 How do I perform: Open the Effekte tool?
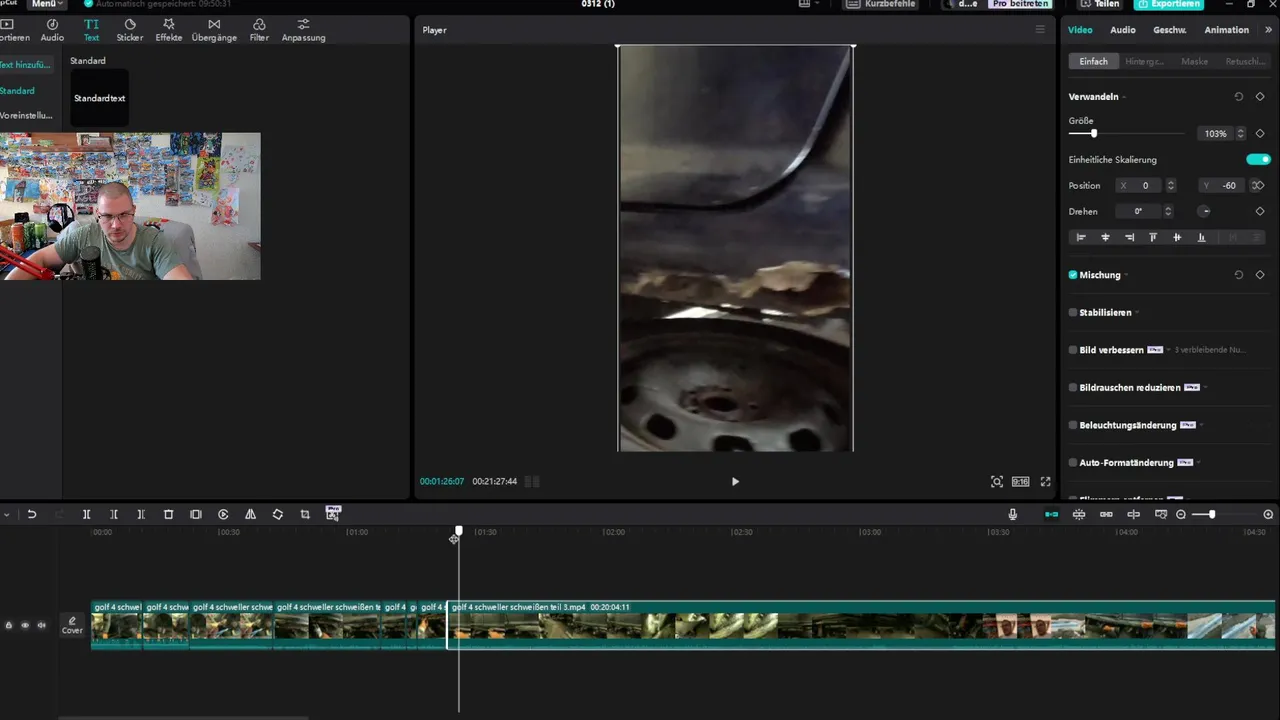pyautogui.click(x=168, y=29)
